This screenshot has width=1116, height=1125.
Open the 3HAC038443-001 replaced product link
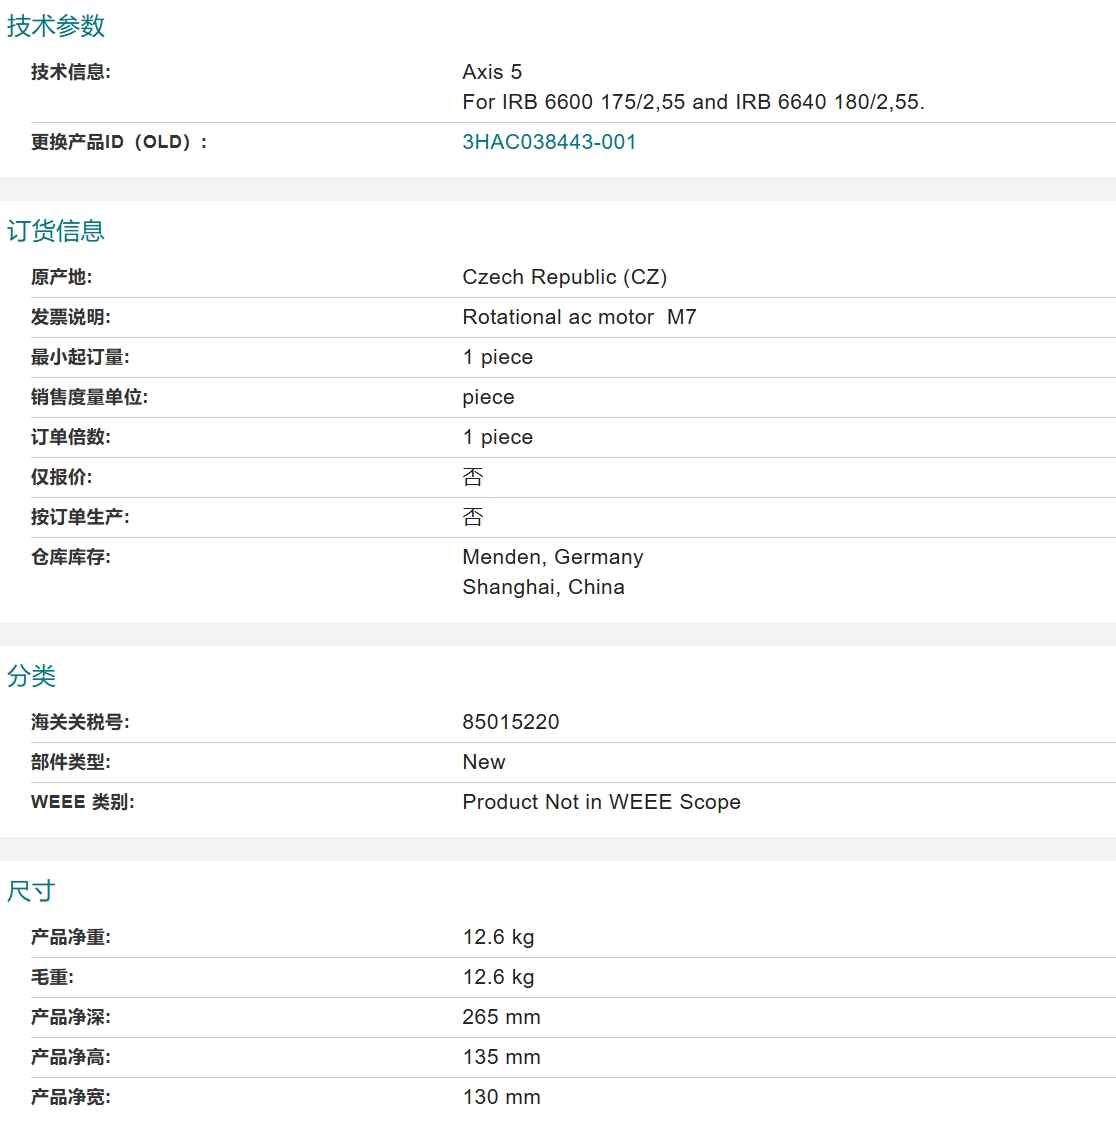pos(549,142)
